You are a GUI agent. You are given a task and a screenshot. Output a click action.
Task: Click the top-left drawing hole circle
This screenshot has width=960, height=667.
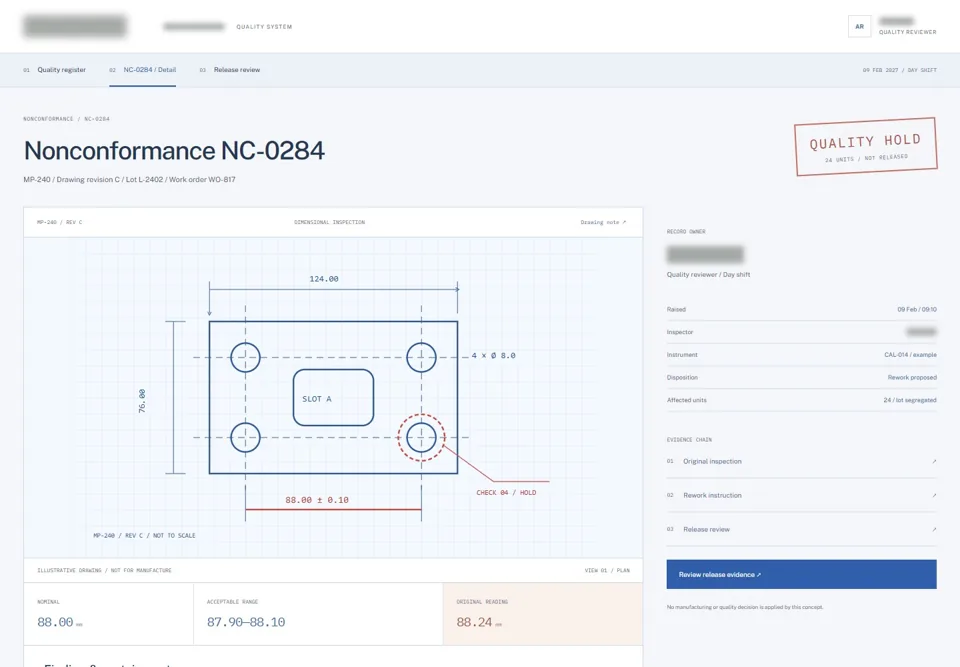(x=246, y=357)
